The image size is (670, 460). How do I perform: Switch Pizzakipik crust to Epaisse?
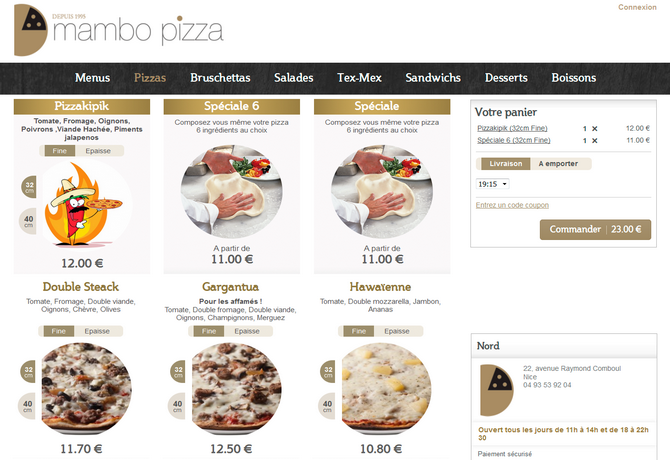(99, 151)
